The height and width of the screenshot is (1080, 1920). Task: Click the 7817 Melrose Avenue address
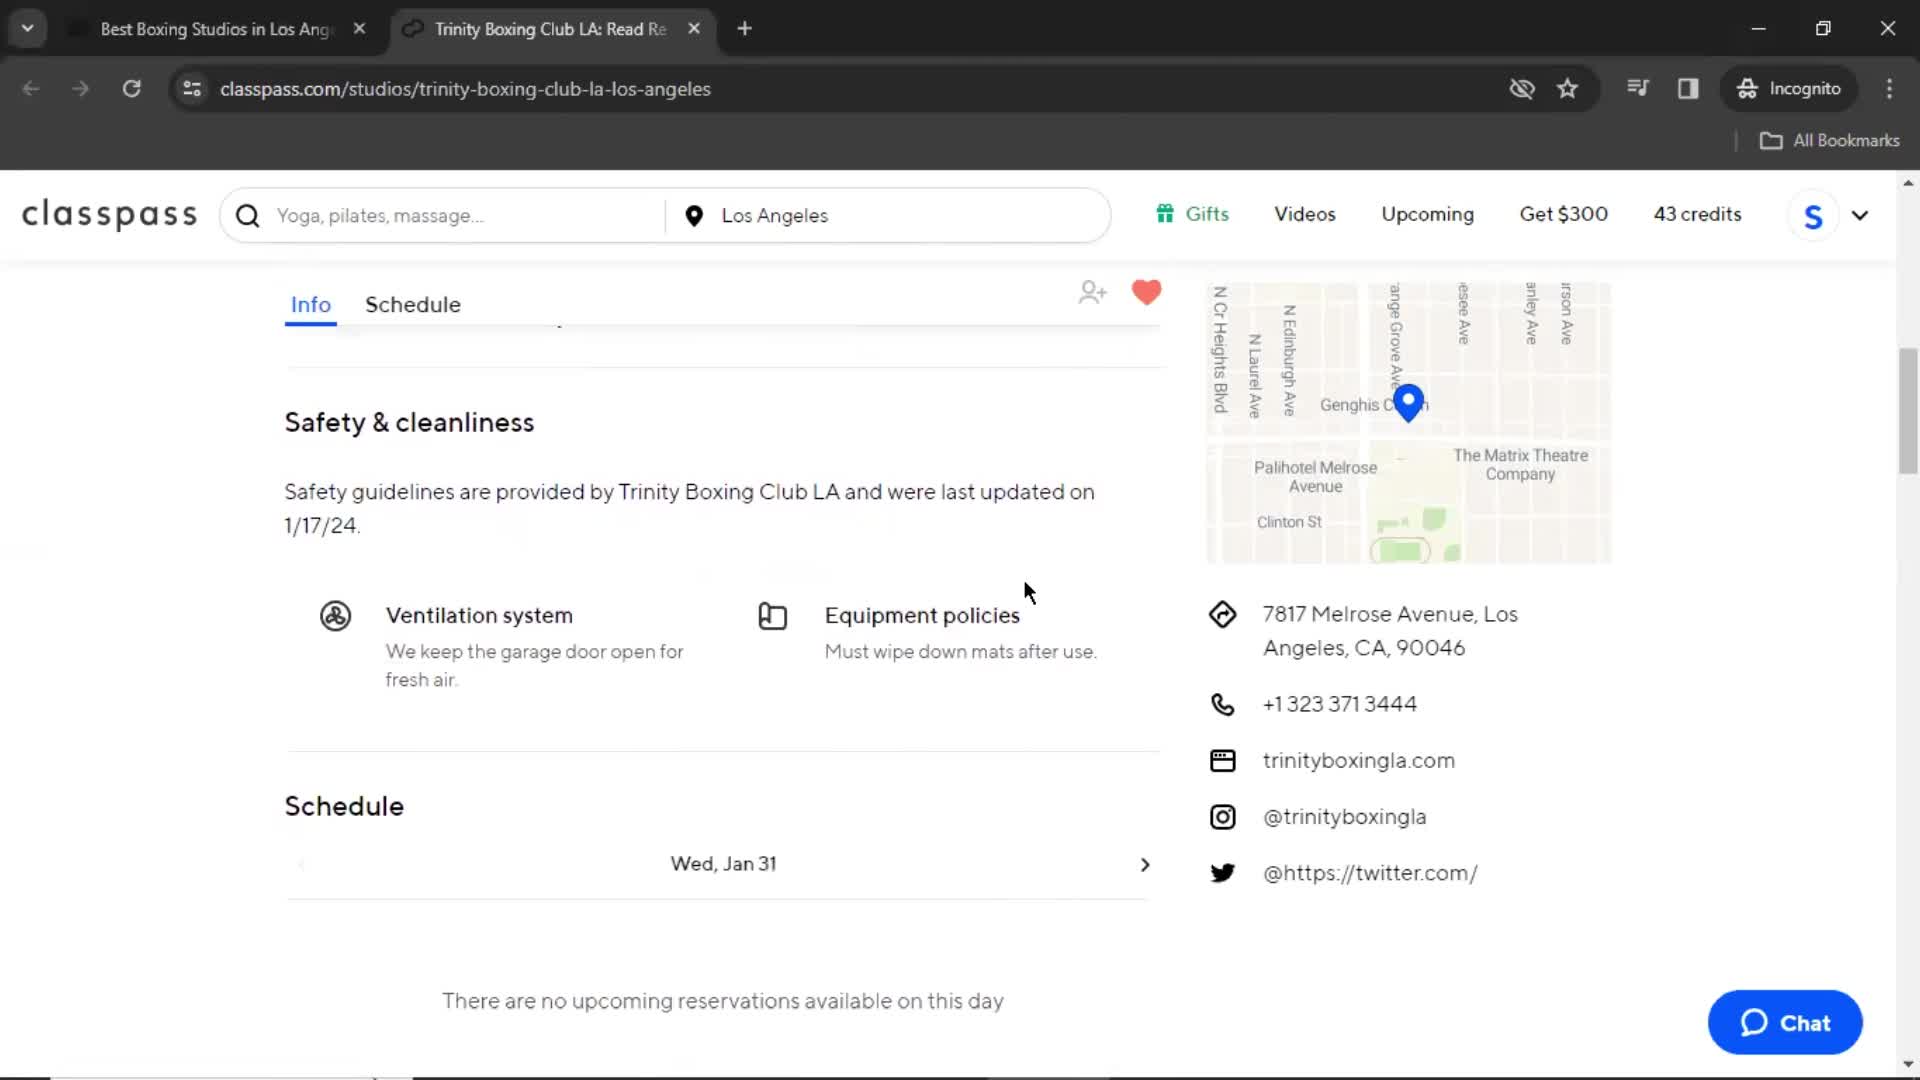(x=1390, y=631)
